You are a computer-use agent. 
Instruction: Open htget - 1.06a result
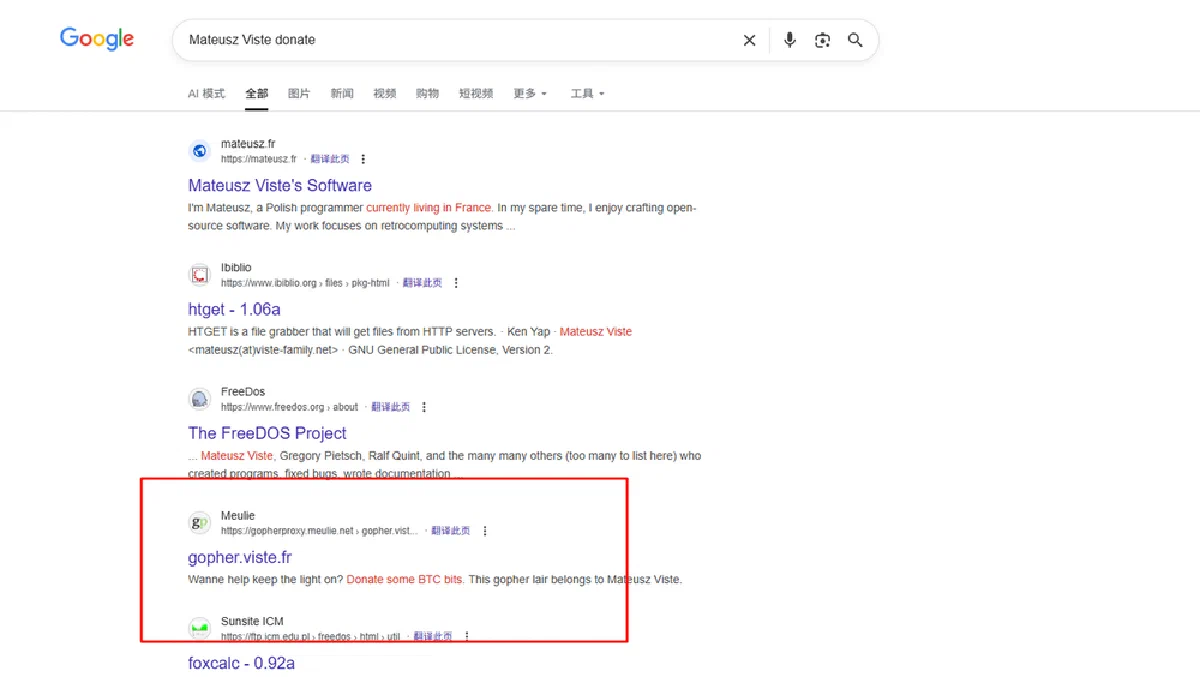(x=234, y=309)
